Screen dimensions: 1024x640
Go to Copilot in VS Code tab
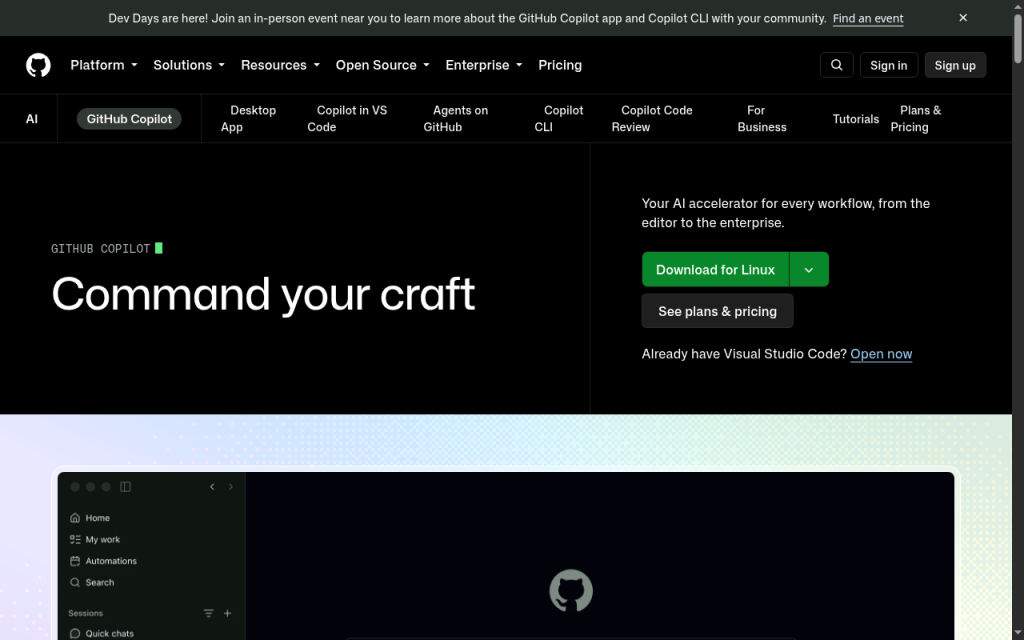tap(347, 119)
